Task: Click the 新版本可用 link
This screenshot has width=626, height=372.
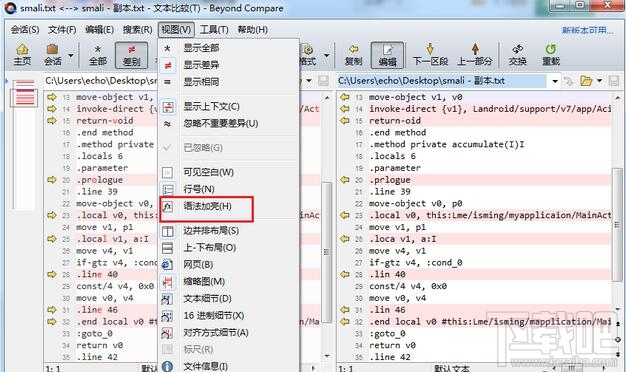Action: (587, 30)
